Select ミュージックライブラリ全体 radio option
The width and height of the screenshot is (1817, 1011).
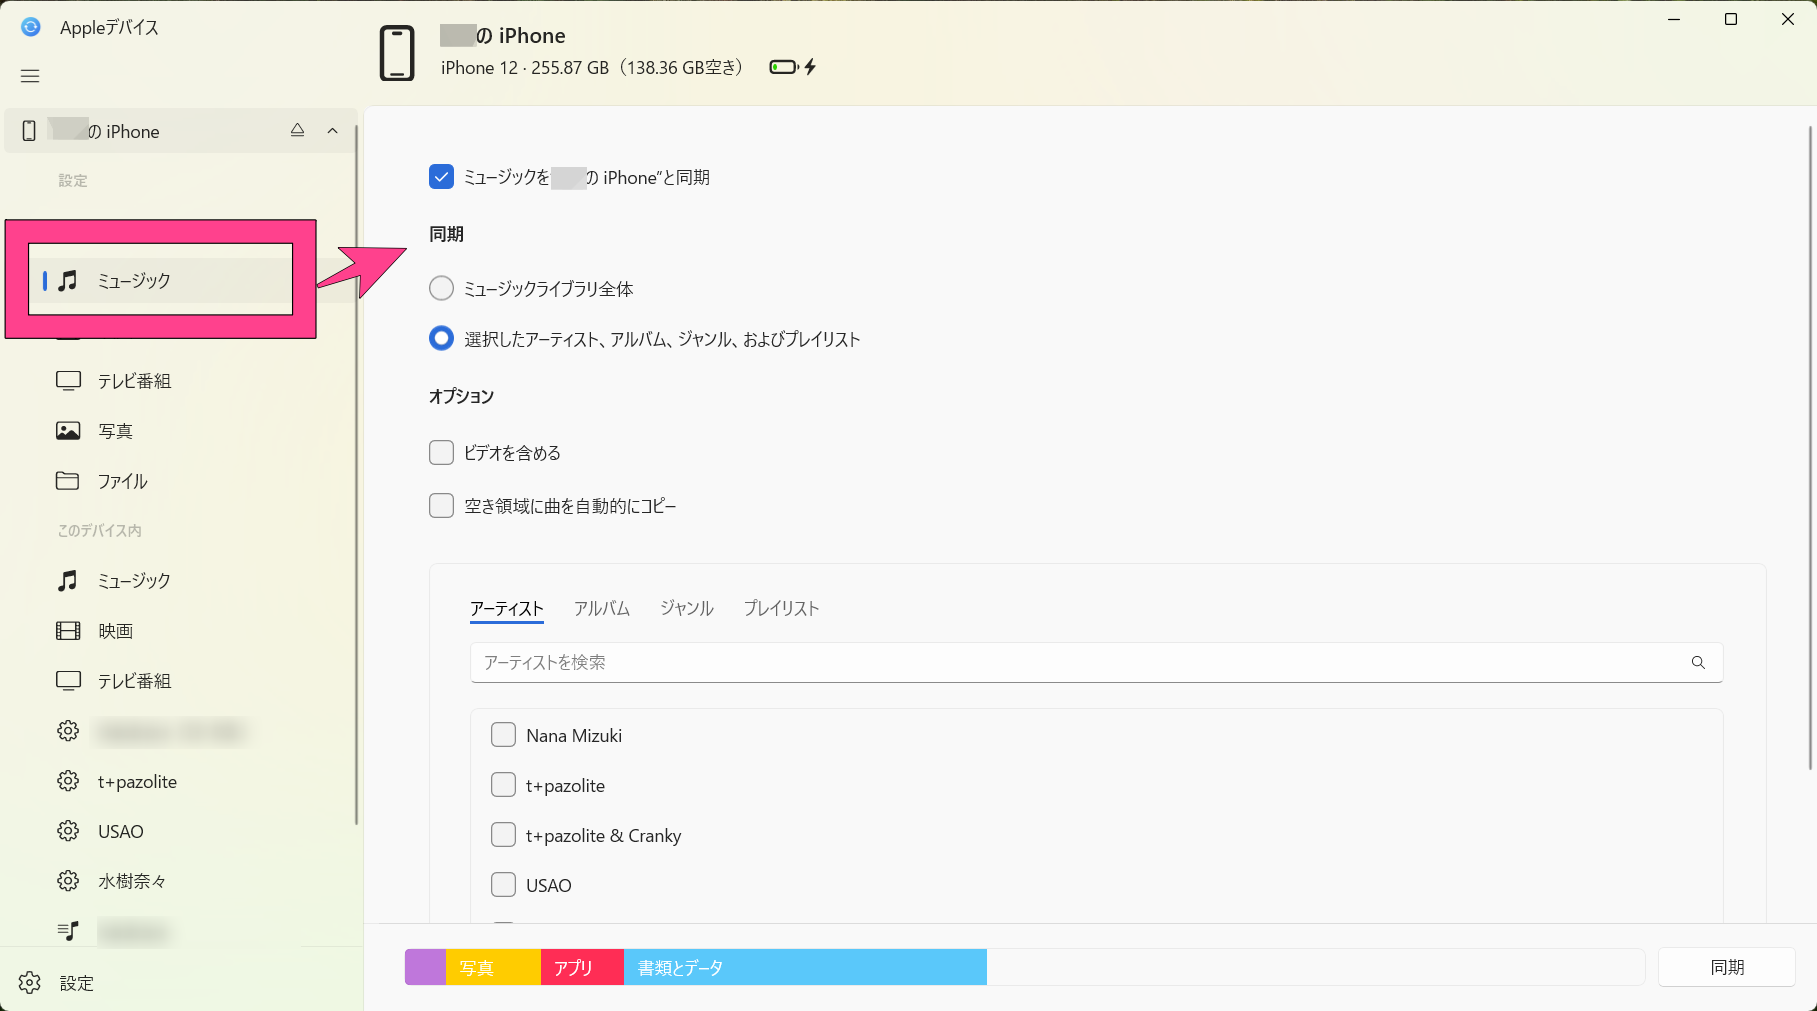pos(441,289)
